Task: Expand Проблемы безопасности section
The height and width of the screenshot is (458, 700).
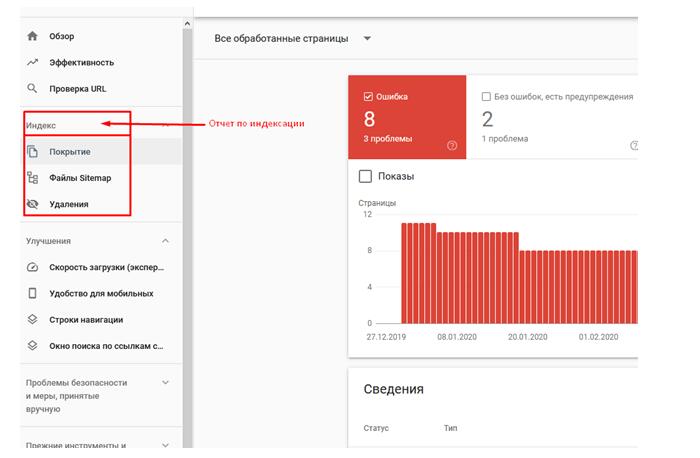Action: 165,382
